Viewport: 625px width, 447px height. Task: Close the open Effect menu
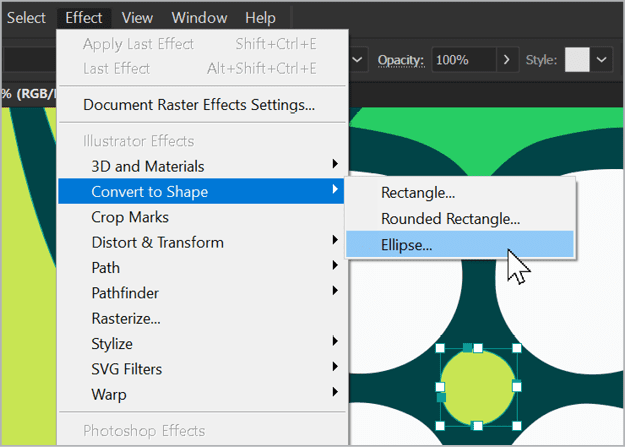pyautogui.click(x=84, y=18)
